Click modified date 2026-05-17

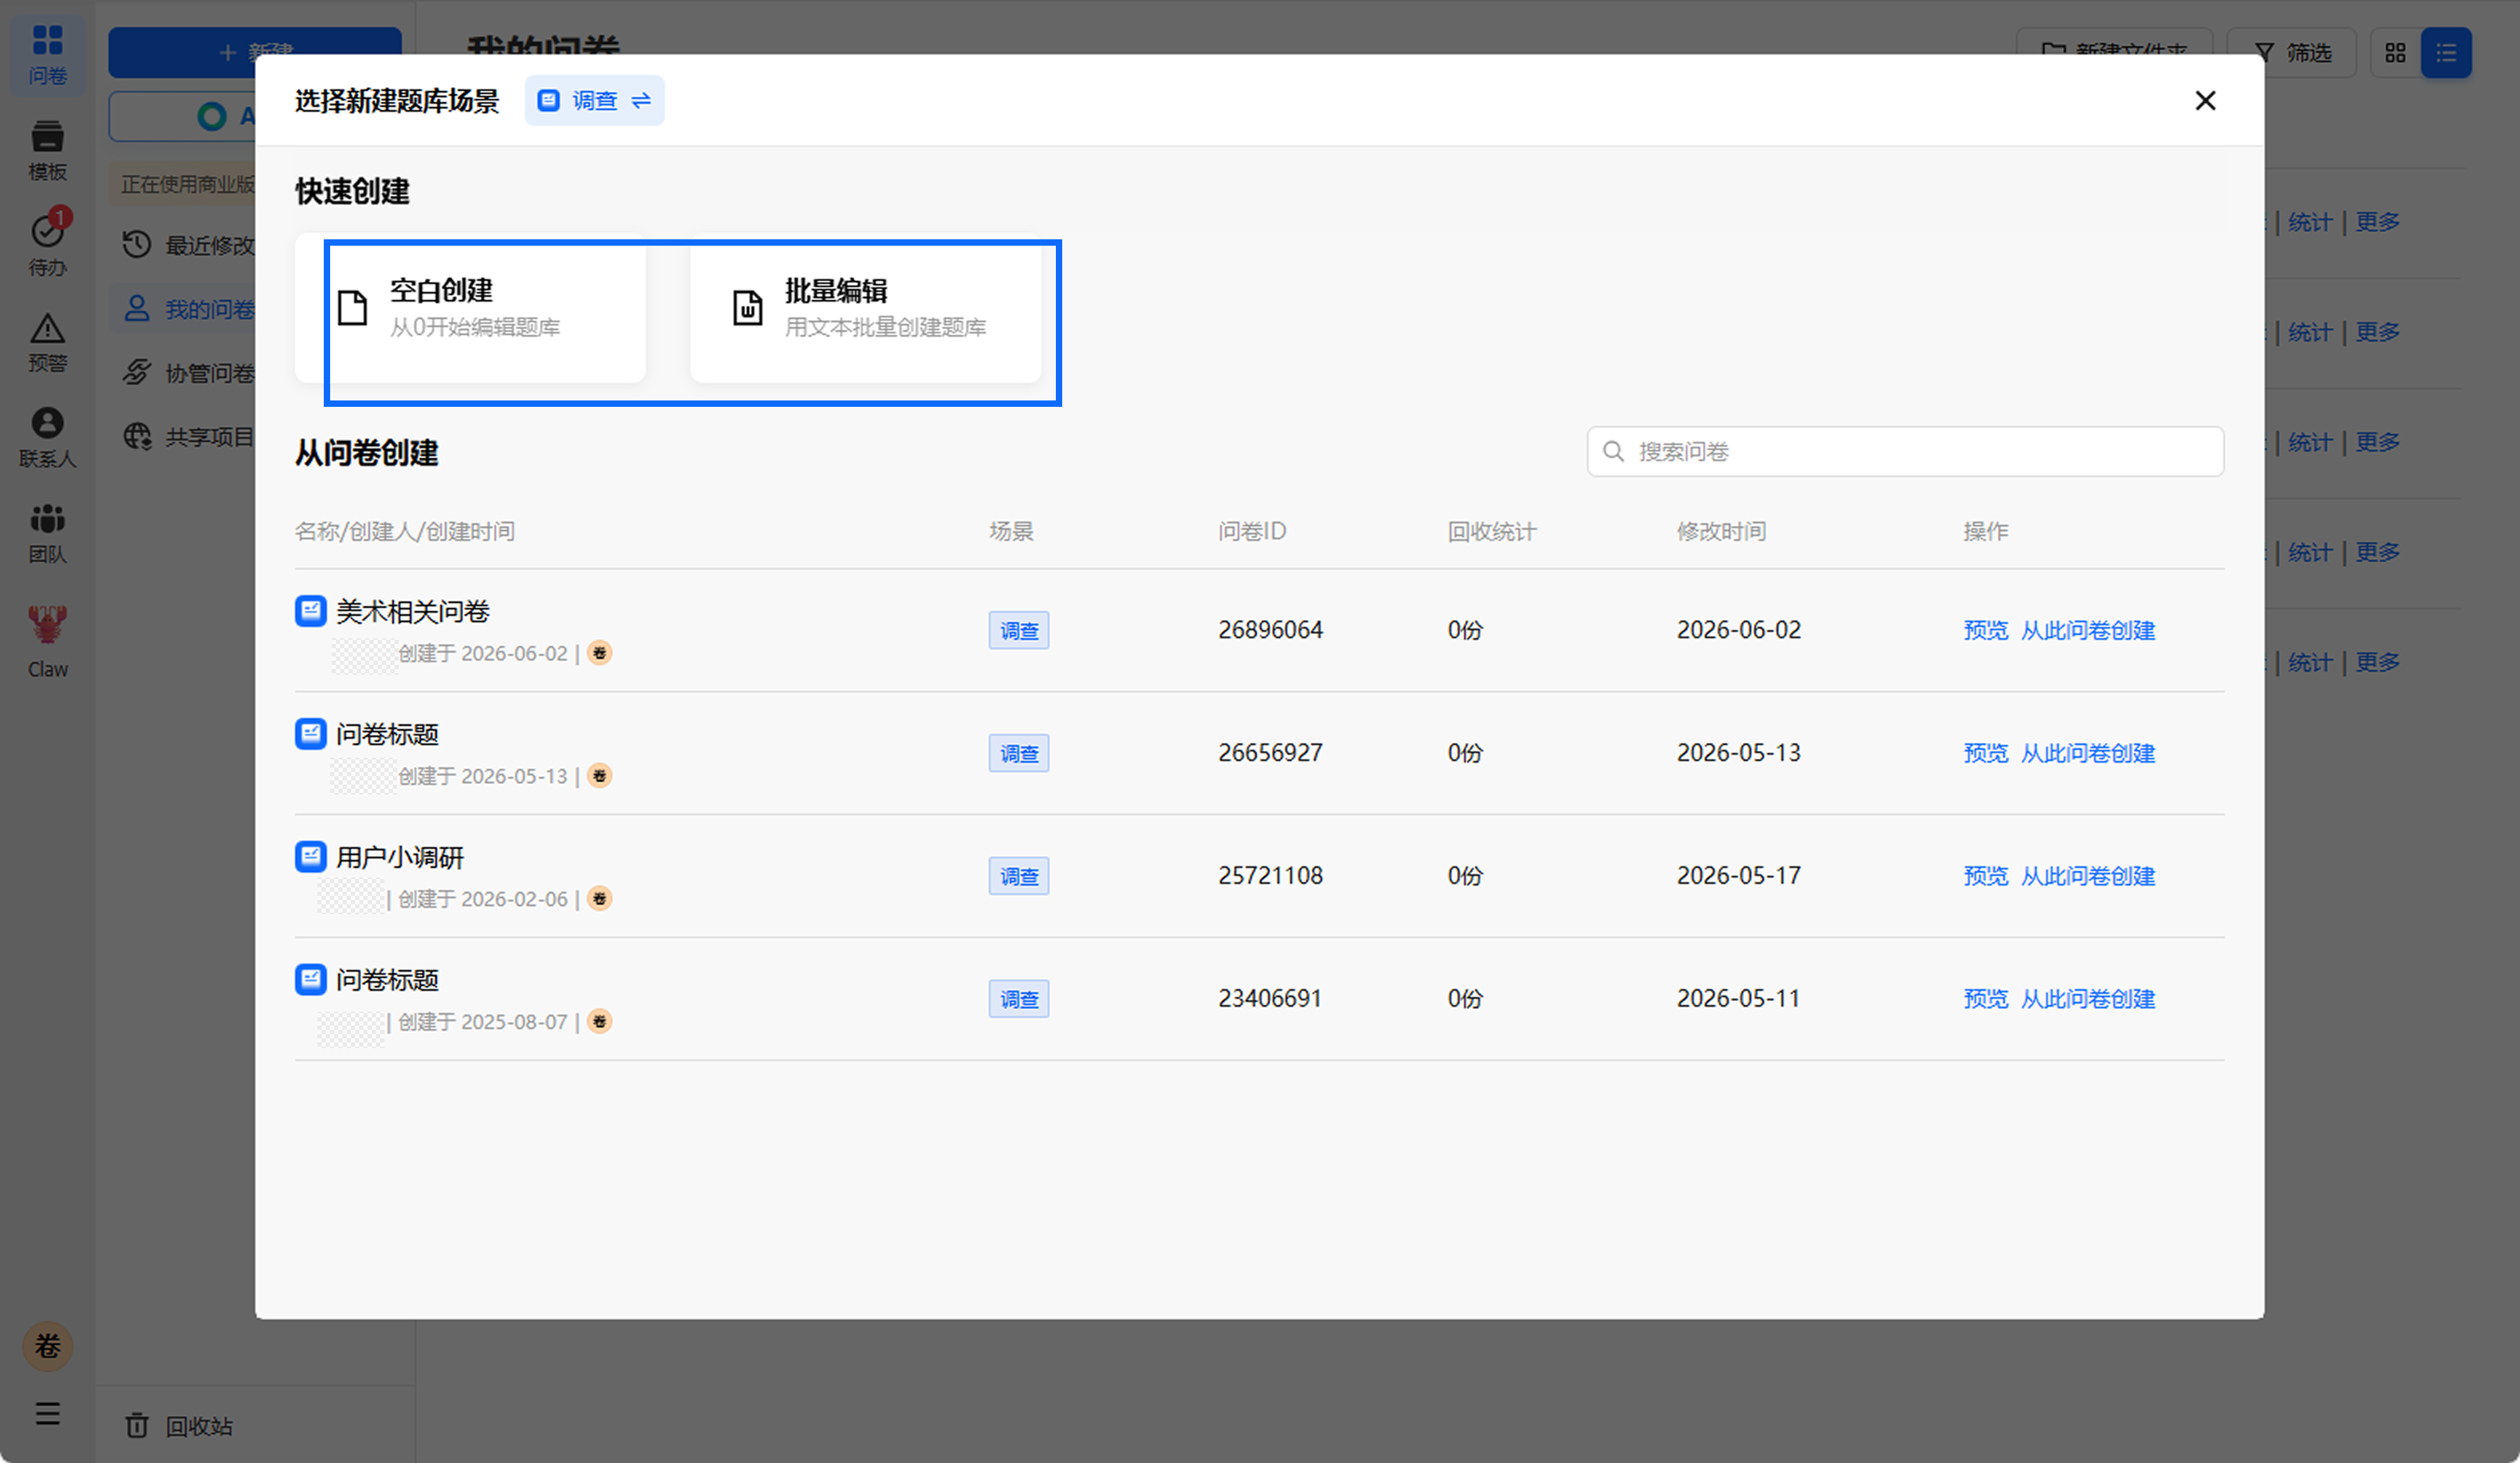click(1739, 876)
